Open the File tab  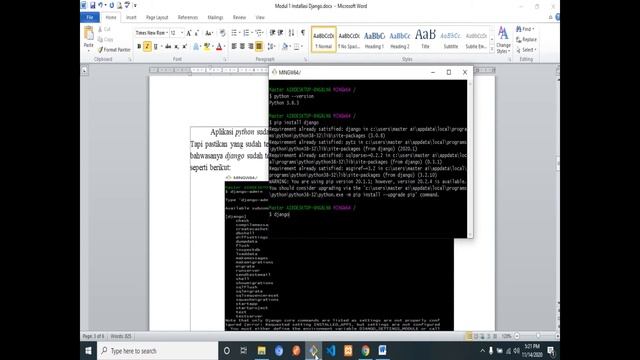pyautogui.click(x=90, y=17)
